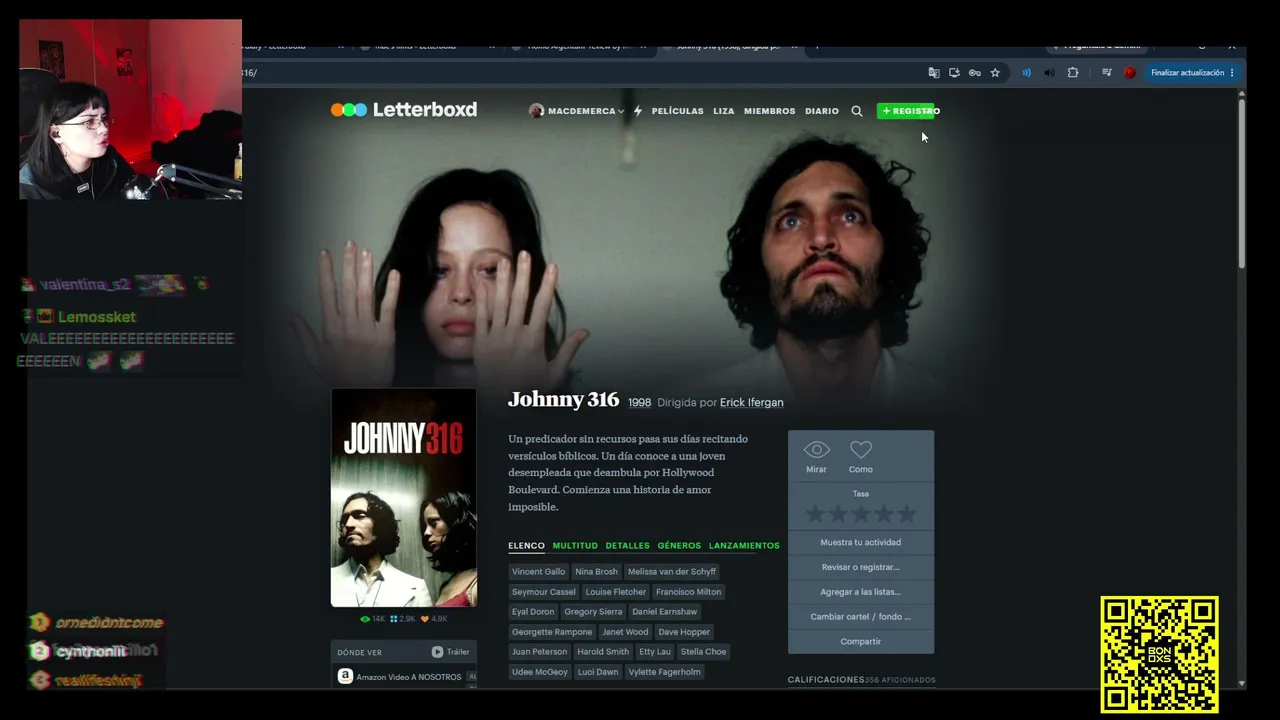Switch to the ELENCO tab

pyautogui.click(x=526, y=546)
